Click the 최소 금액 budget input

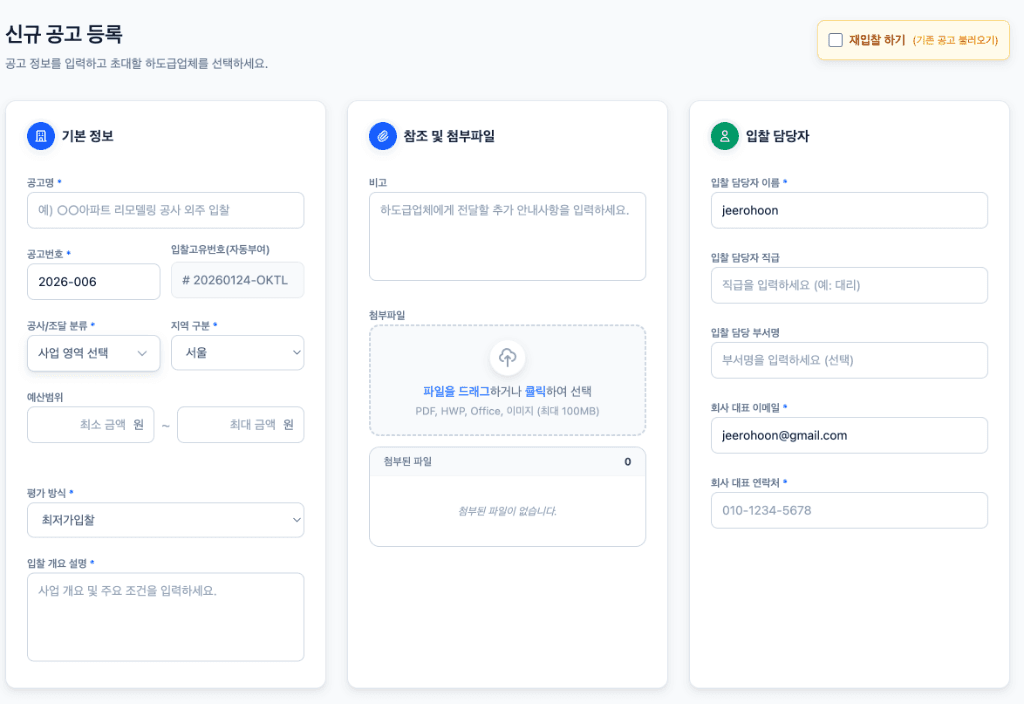93,425
